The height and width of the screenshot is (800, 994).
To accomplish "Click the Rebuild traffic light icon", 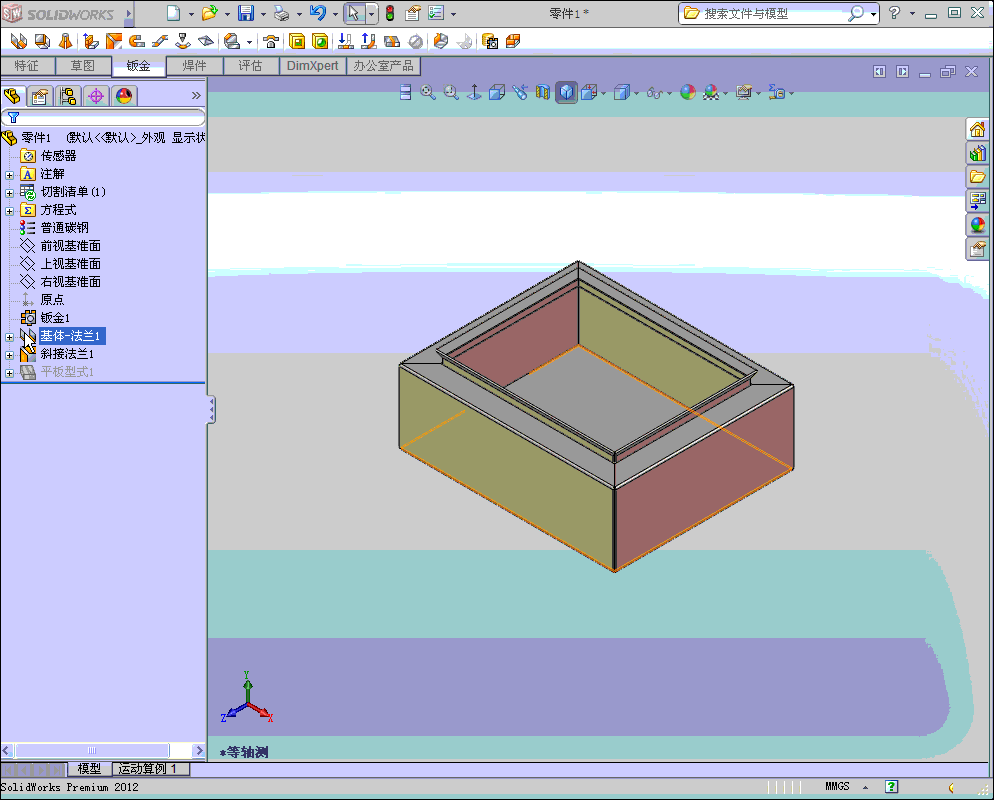I will coord(390,13).
